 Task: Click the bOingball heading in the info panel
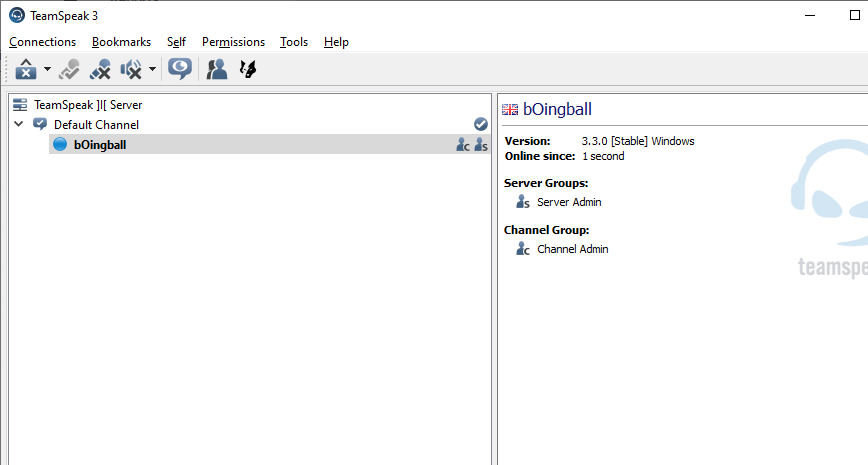point(557,109)
